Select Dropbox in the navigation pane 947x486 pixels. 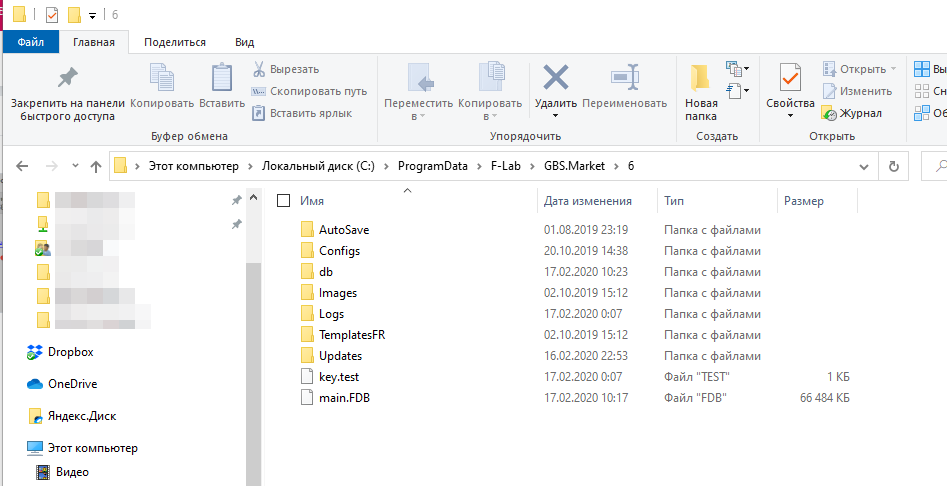click(x=70, y=352)
